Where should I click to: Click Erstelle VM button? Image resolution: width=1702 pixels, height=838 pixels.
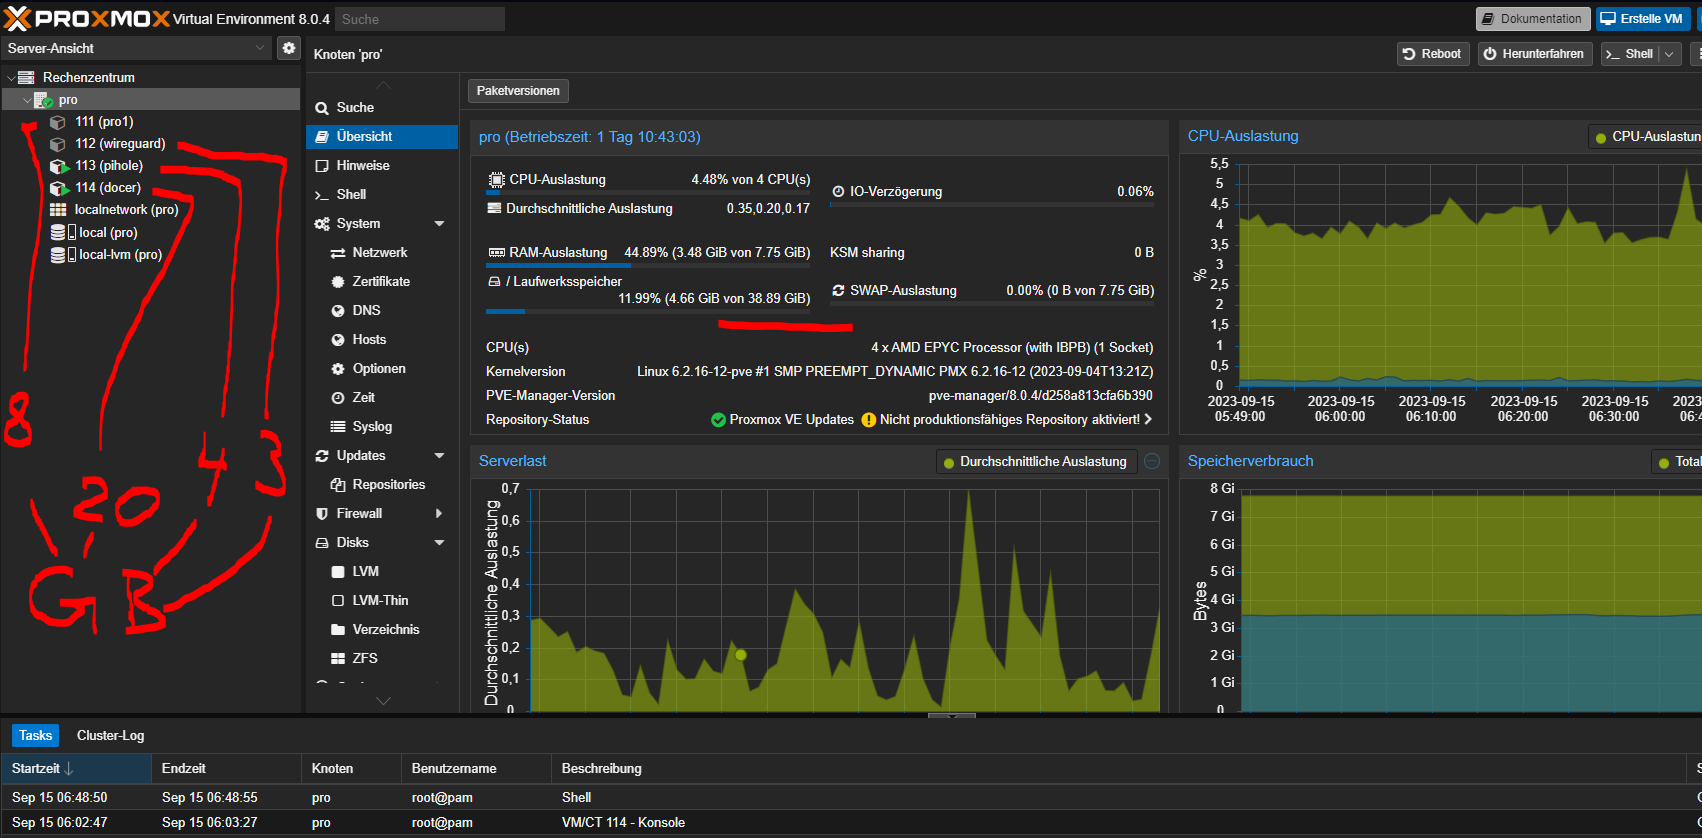tap(1642, 19)
